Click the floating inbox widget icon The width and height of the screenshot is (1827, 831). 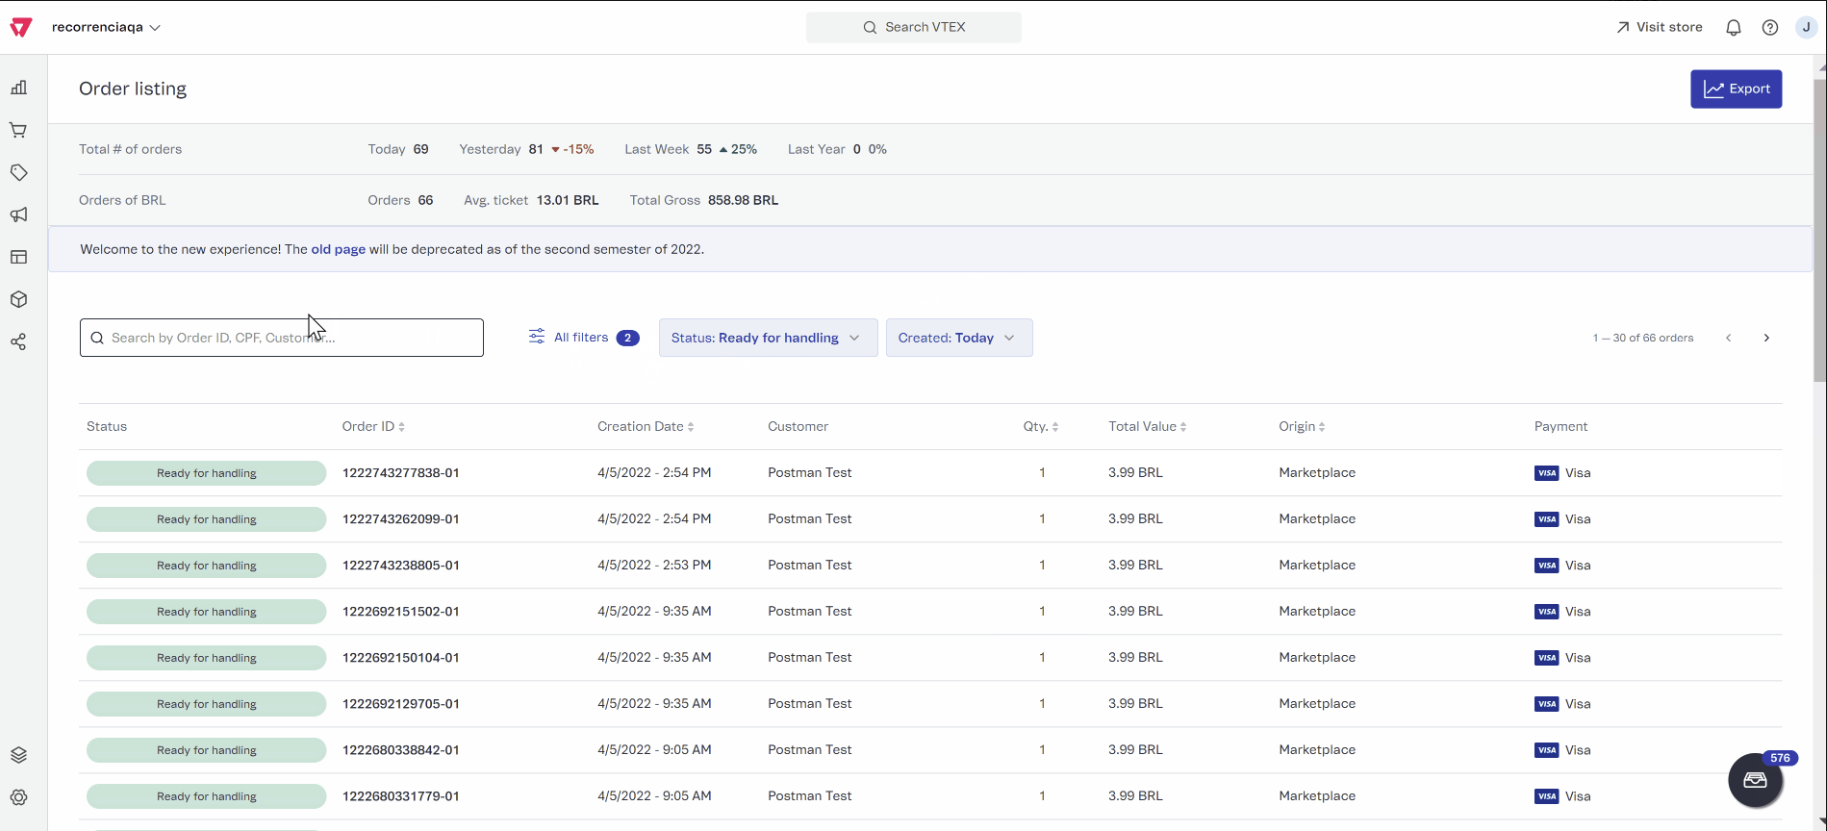click(x=1755, y=780)
